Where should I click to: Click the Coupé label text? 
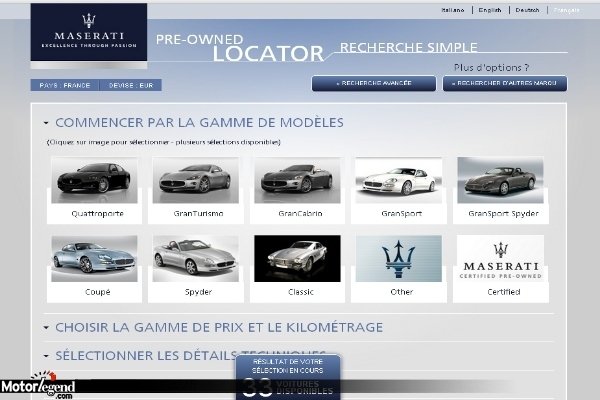(x=98, y=292)
